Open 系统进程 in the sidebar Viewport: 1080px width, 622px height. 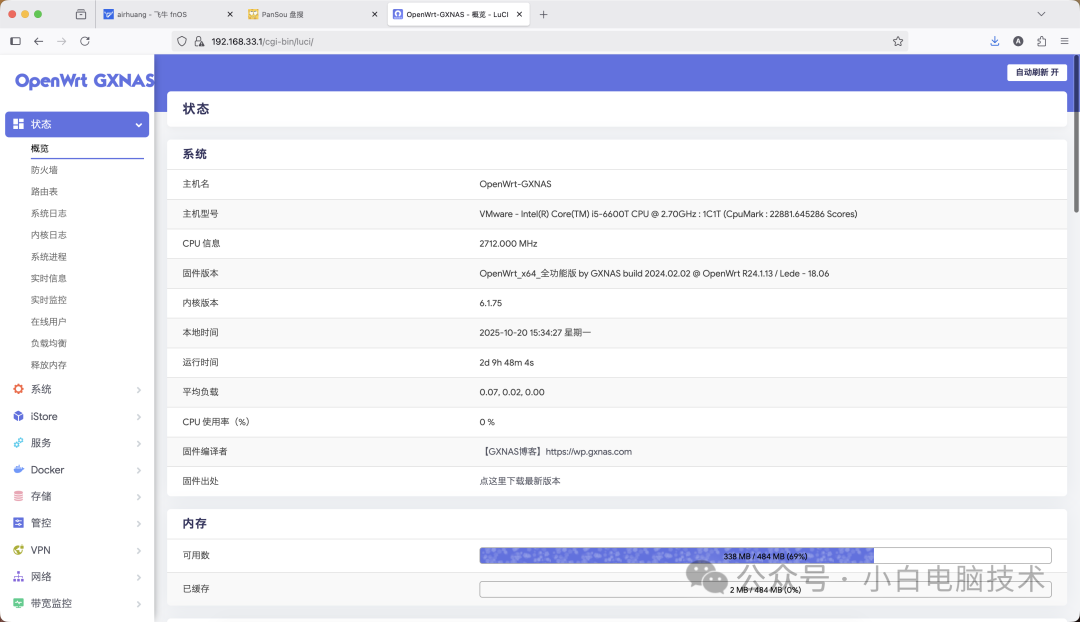[x=48, y=257]
